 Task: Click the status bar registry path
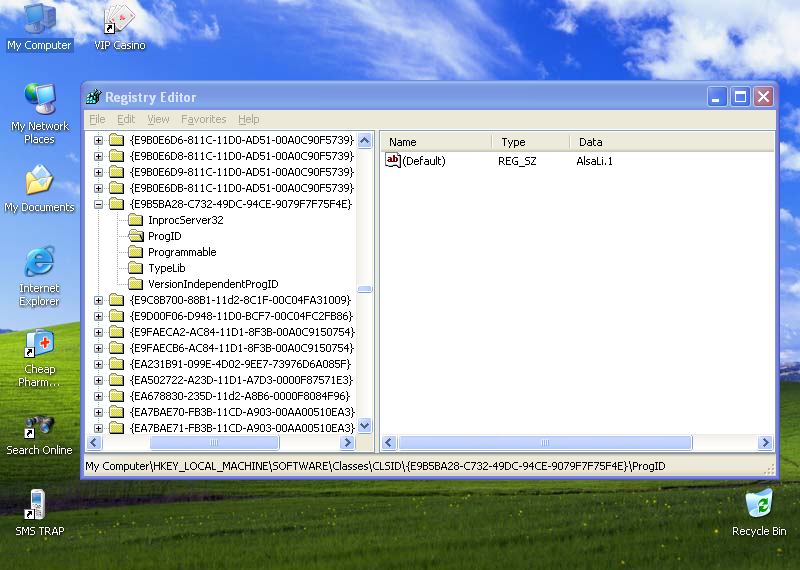(x=375, y=466)
